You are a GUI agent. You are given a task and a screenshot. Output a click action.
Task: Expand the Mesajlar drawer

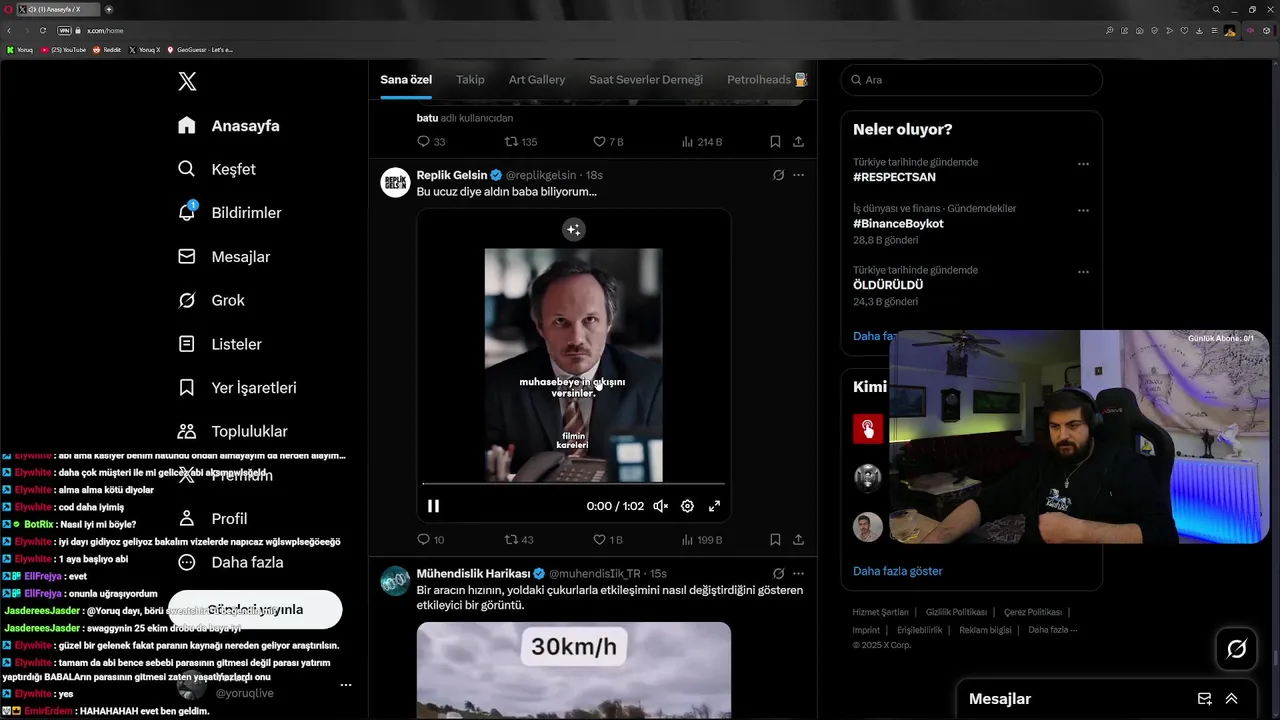(x=1231, y=699)
